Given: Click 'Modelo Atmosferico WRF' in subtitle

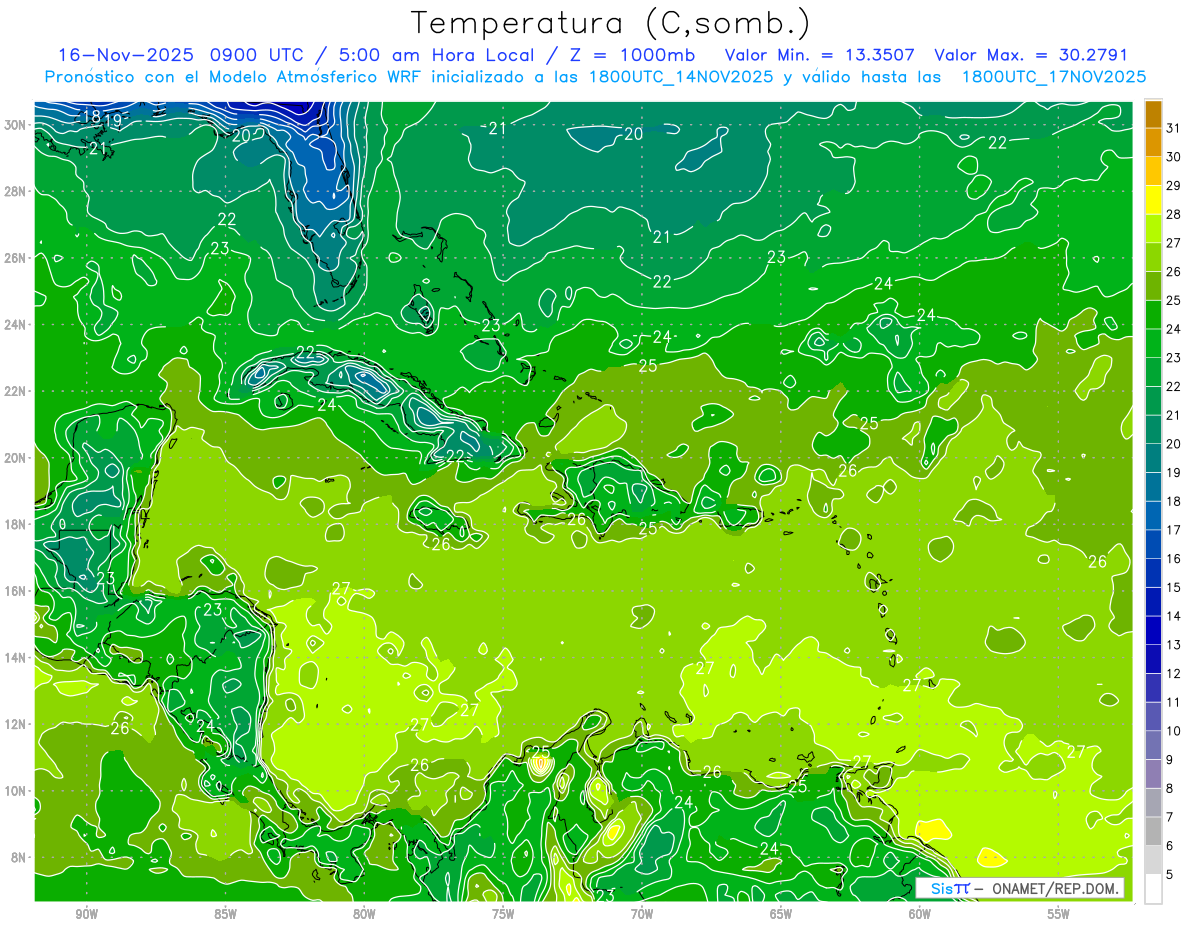Looking at the screenshot, I should [317, 77].
